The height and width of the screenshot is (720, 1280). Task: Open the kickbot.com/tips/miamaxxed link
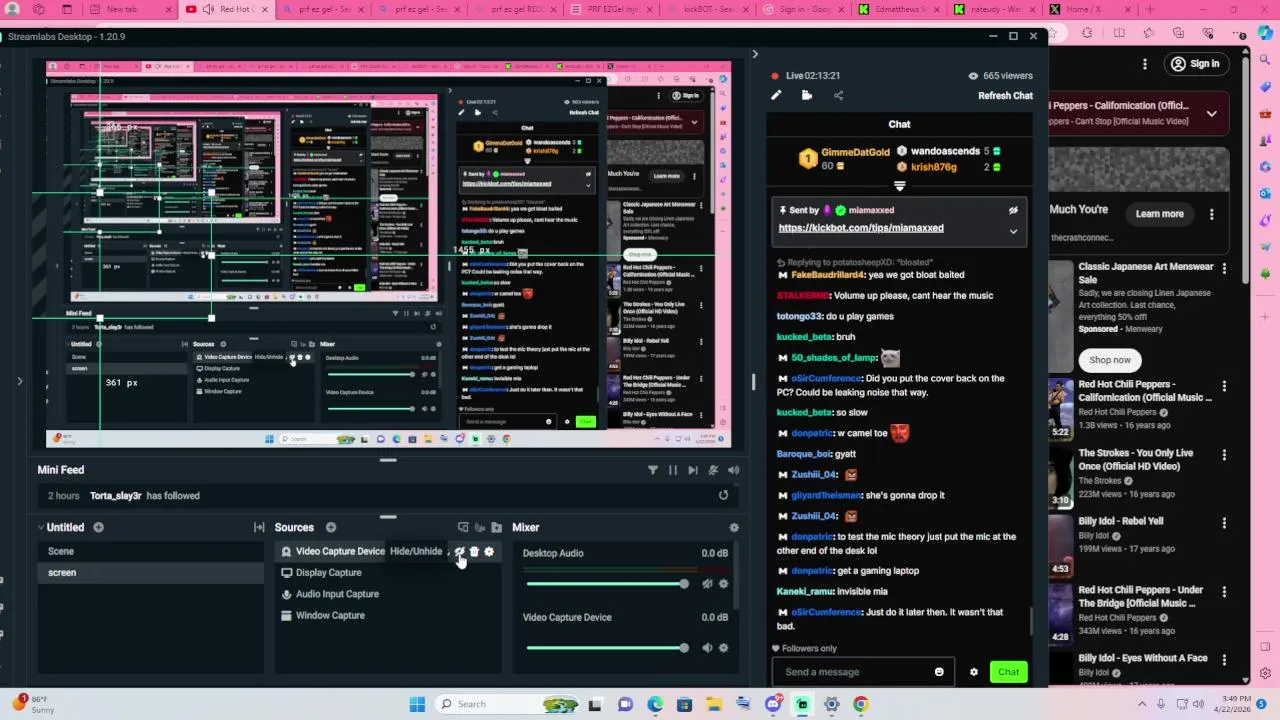(x=861, y=228)
